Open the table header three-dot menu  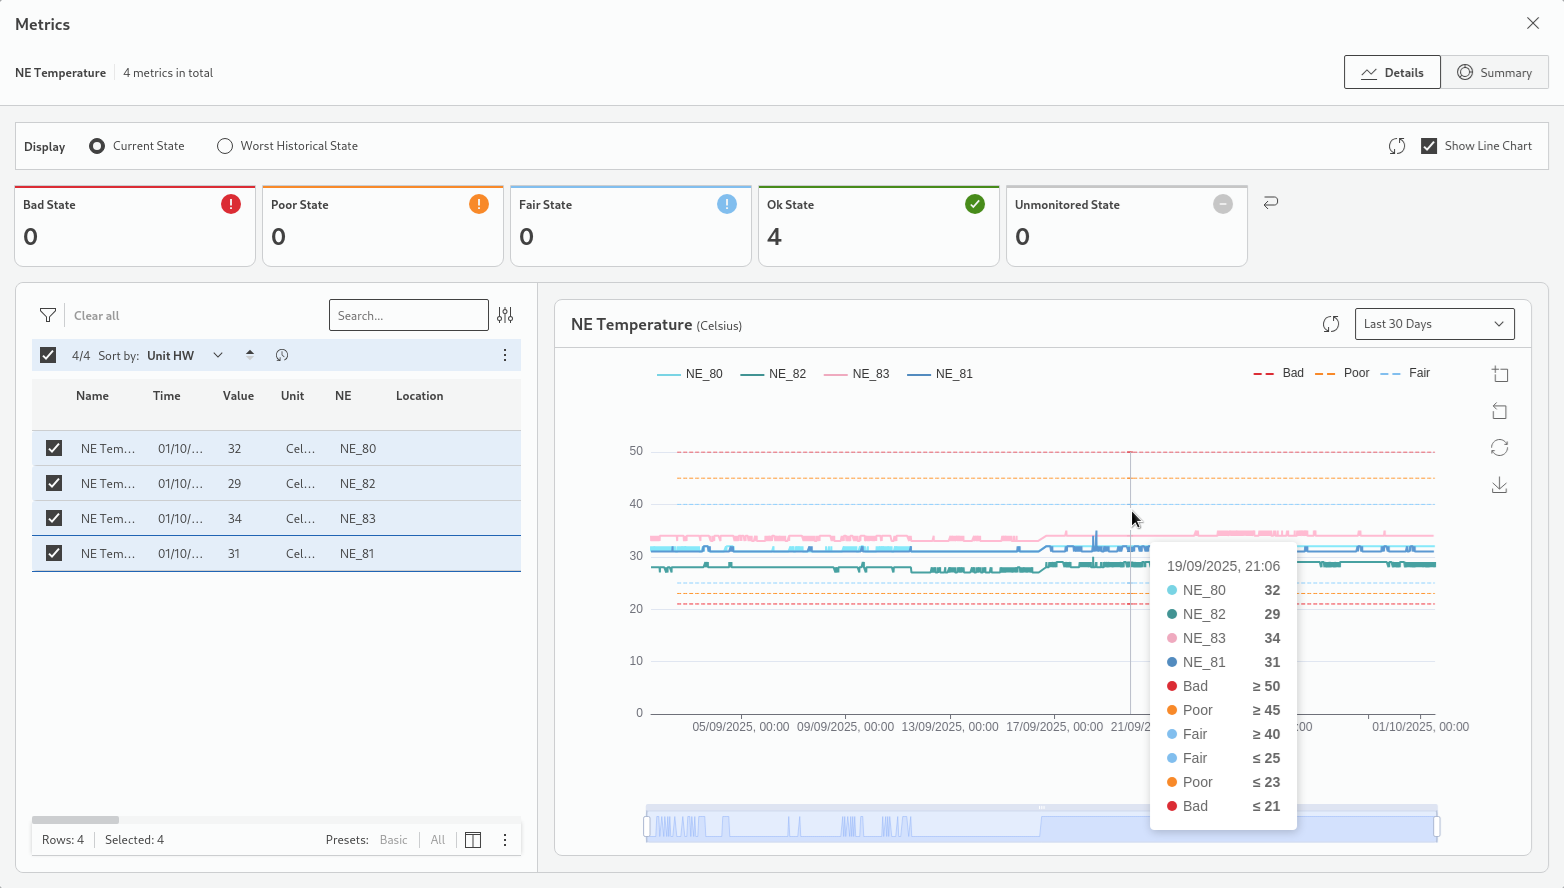click(x=505, y=355)
